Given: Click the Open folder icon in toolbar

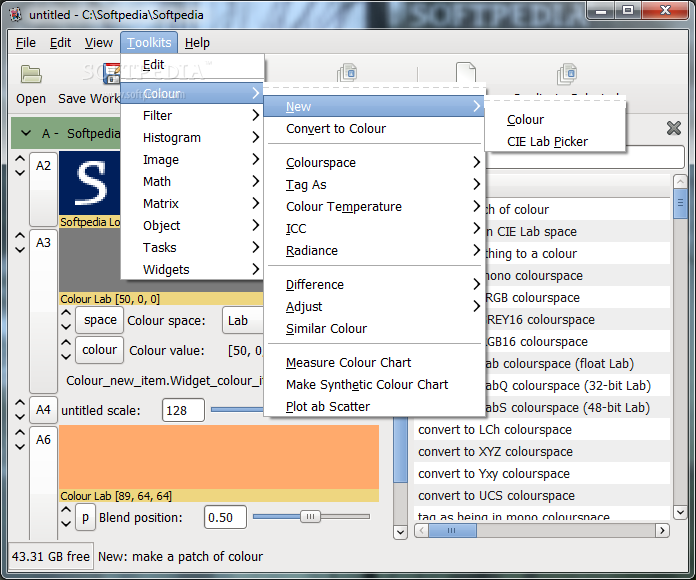Looking at the screenshot, I should coord(31,75).
